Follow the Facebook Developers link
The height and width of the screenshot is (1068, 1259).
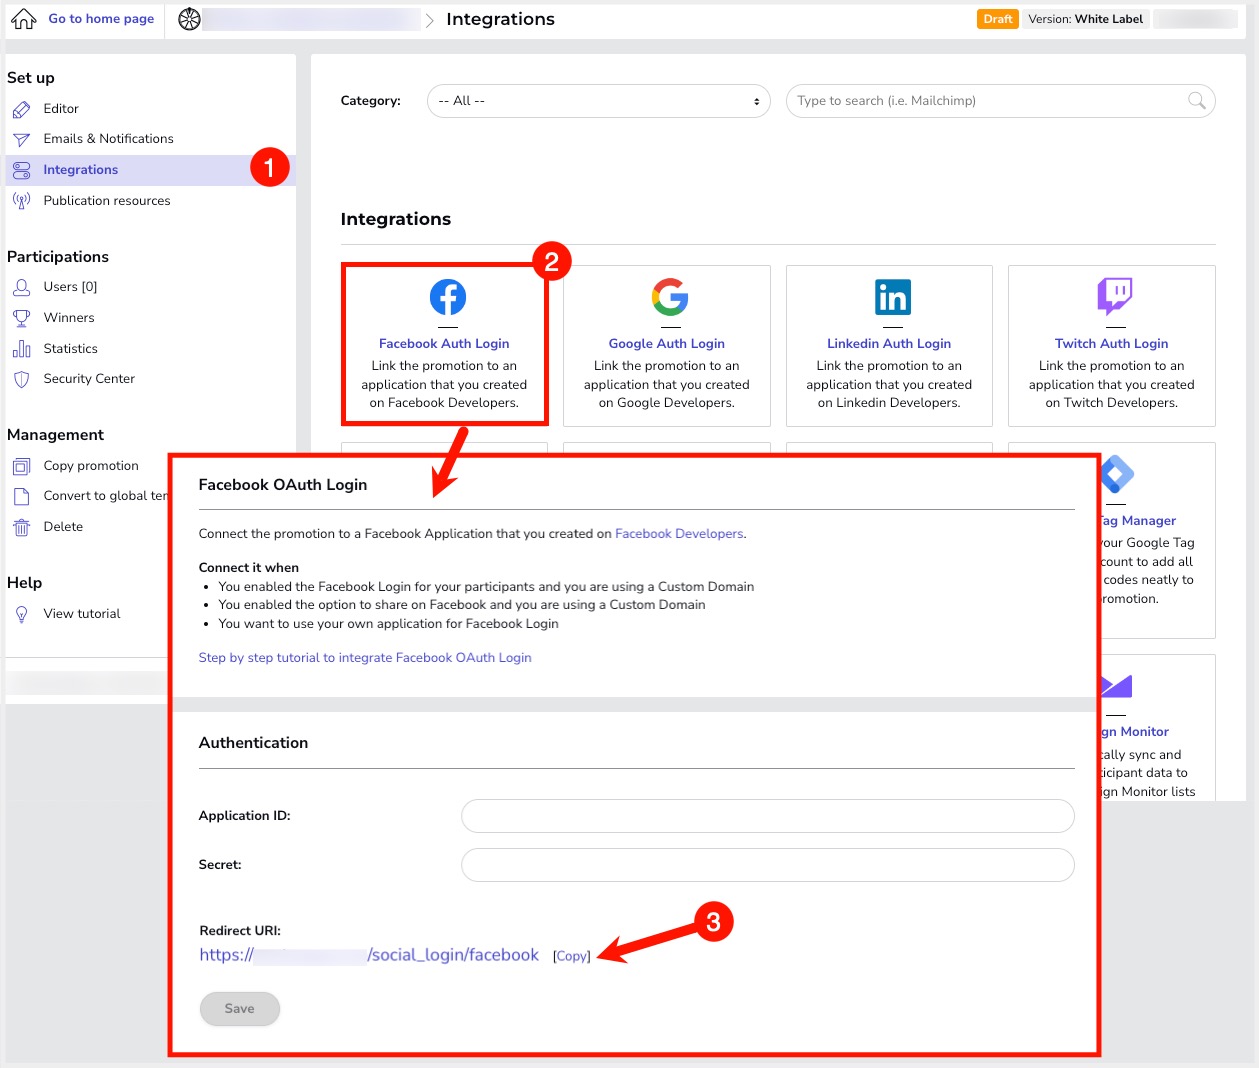tap(679, 534)
